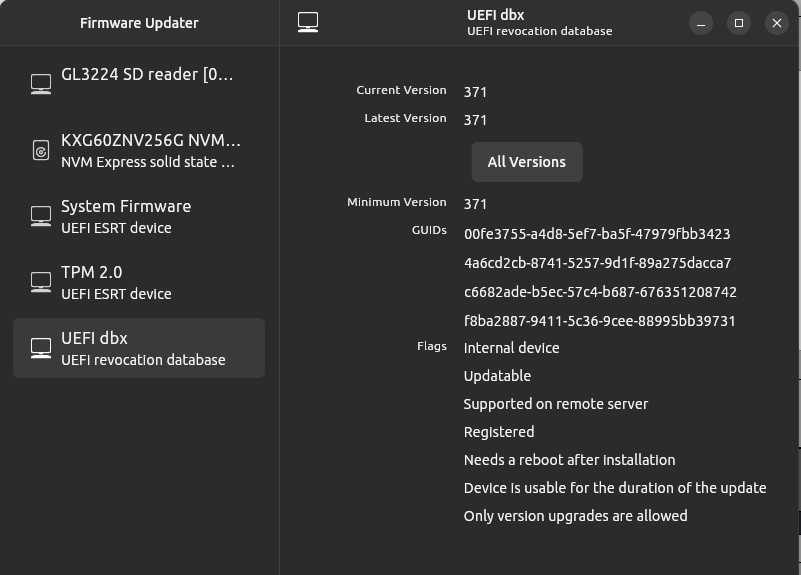Choose the TPM 2.0 device entry

[x=139, y=282]
